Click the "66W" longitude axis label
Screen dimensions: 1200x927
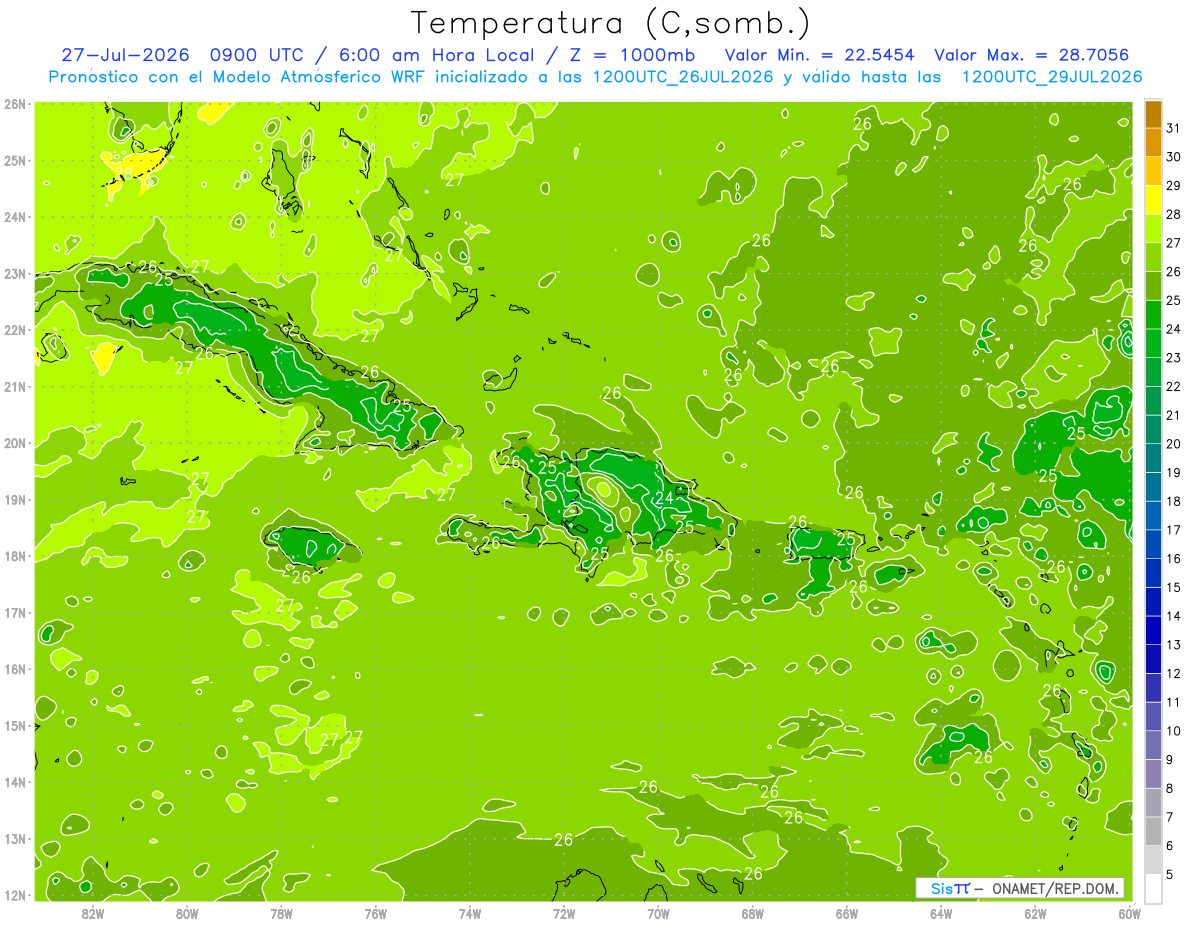coord(847,913)
